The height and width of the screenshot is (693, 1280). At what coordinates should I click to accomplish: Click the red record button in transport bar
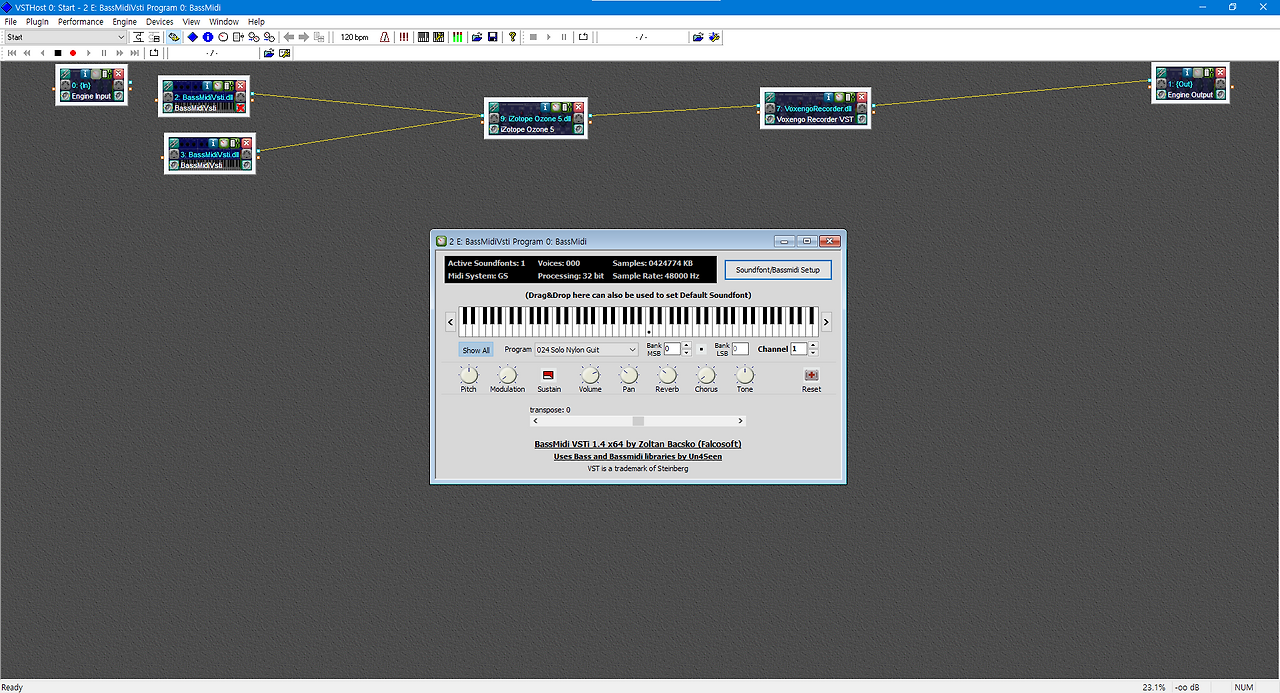click(x=73, y=53)
